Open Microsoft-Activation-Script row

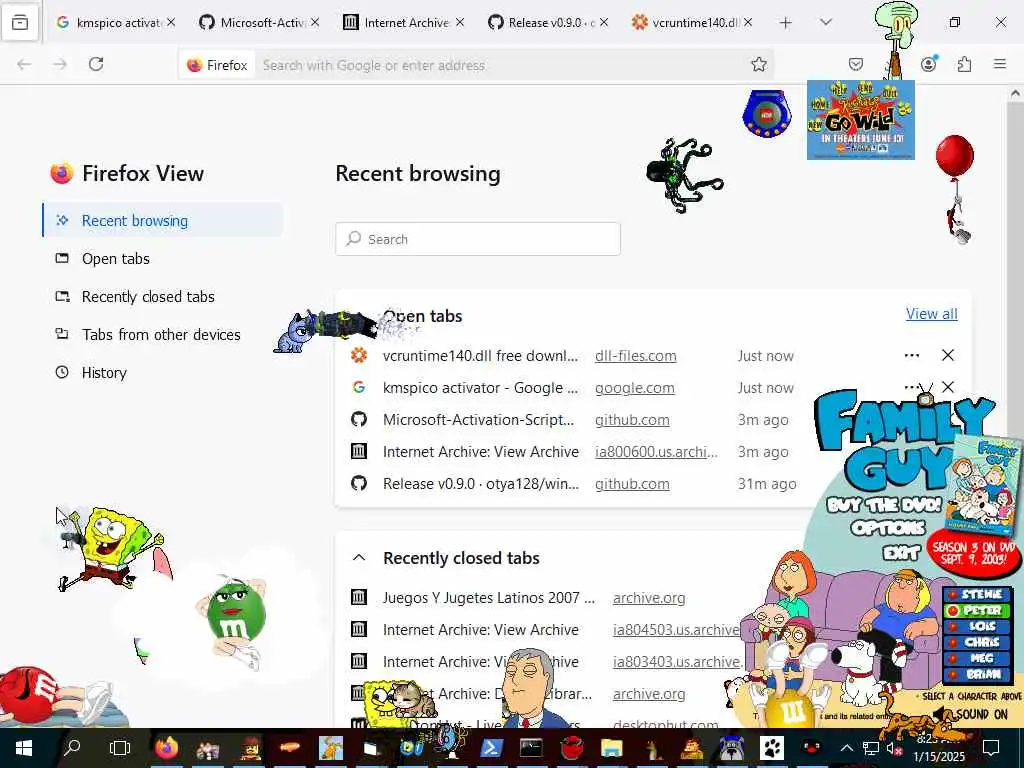tap(479, 420)
